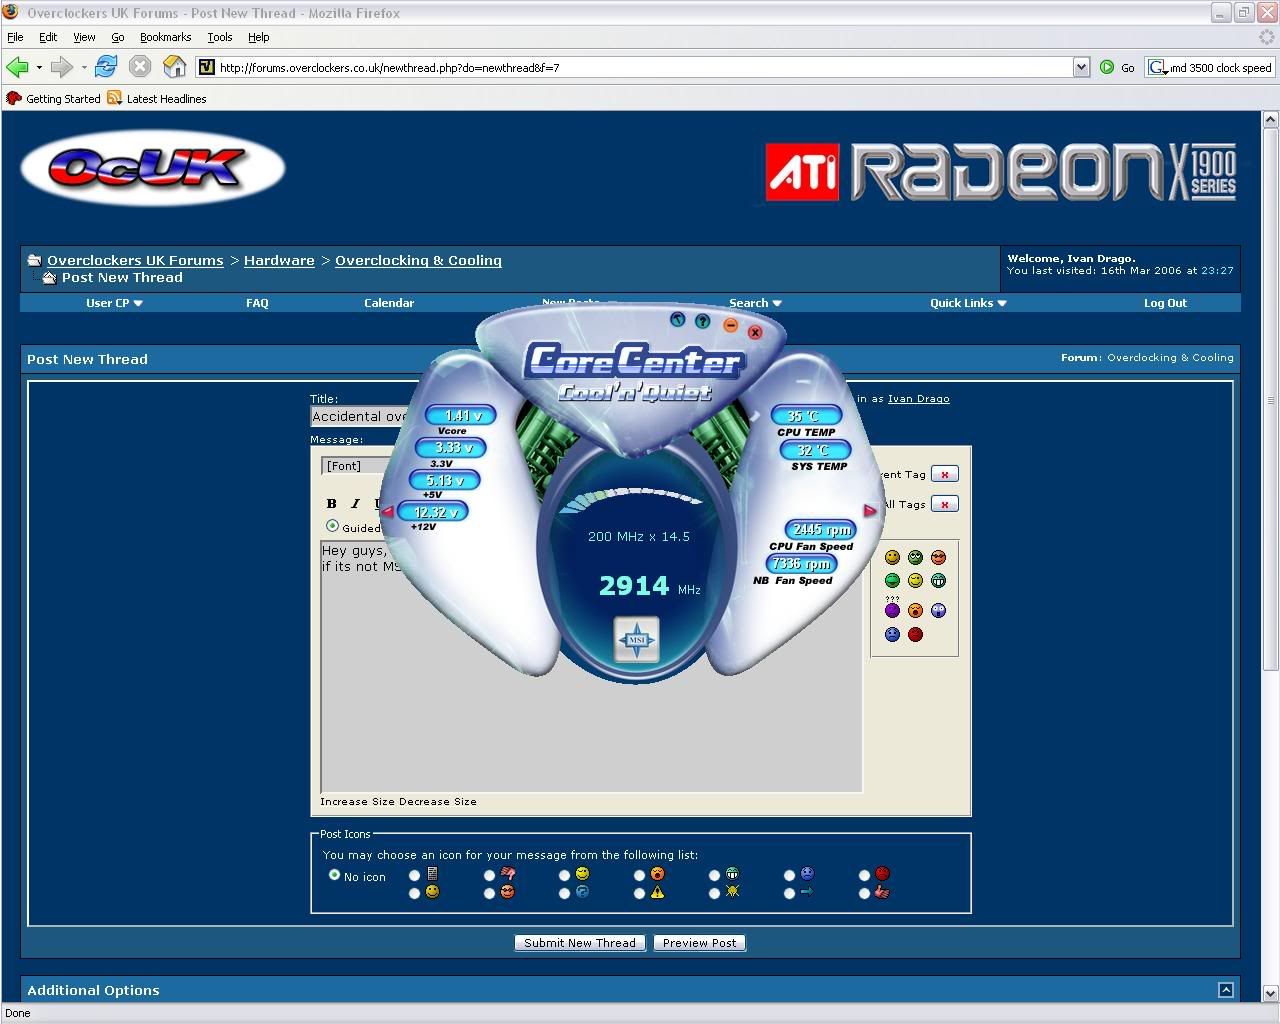Viewport: 1280px width, 1024px height.
Task: Open the Hardware breadcrumb link
Action: pos(279,260)
